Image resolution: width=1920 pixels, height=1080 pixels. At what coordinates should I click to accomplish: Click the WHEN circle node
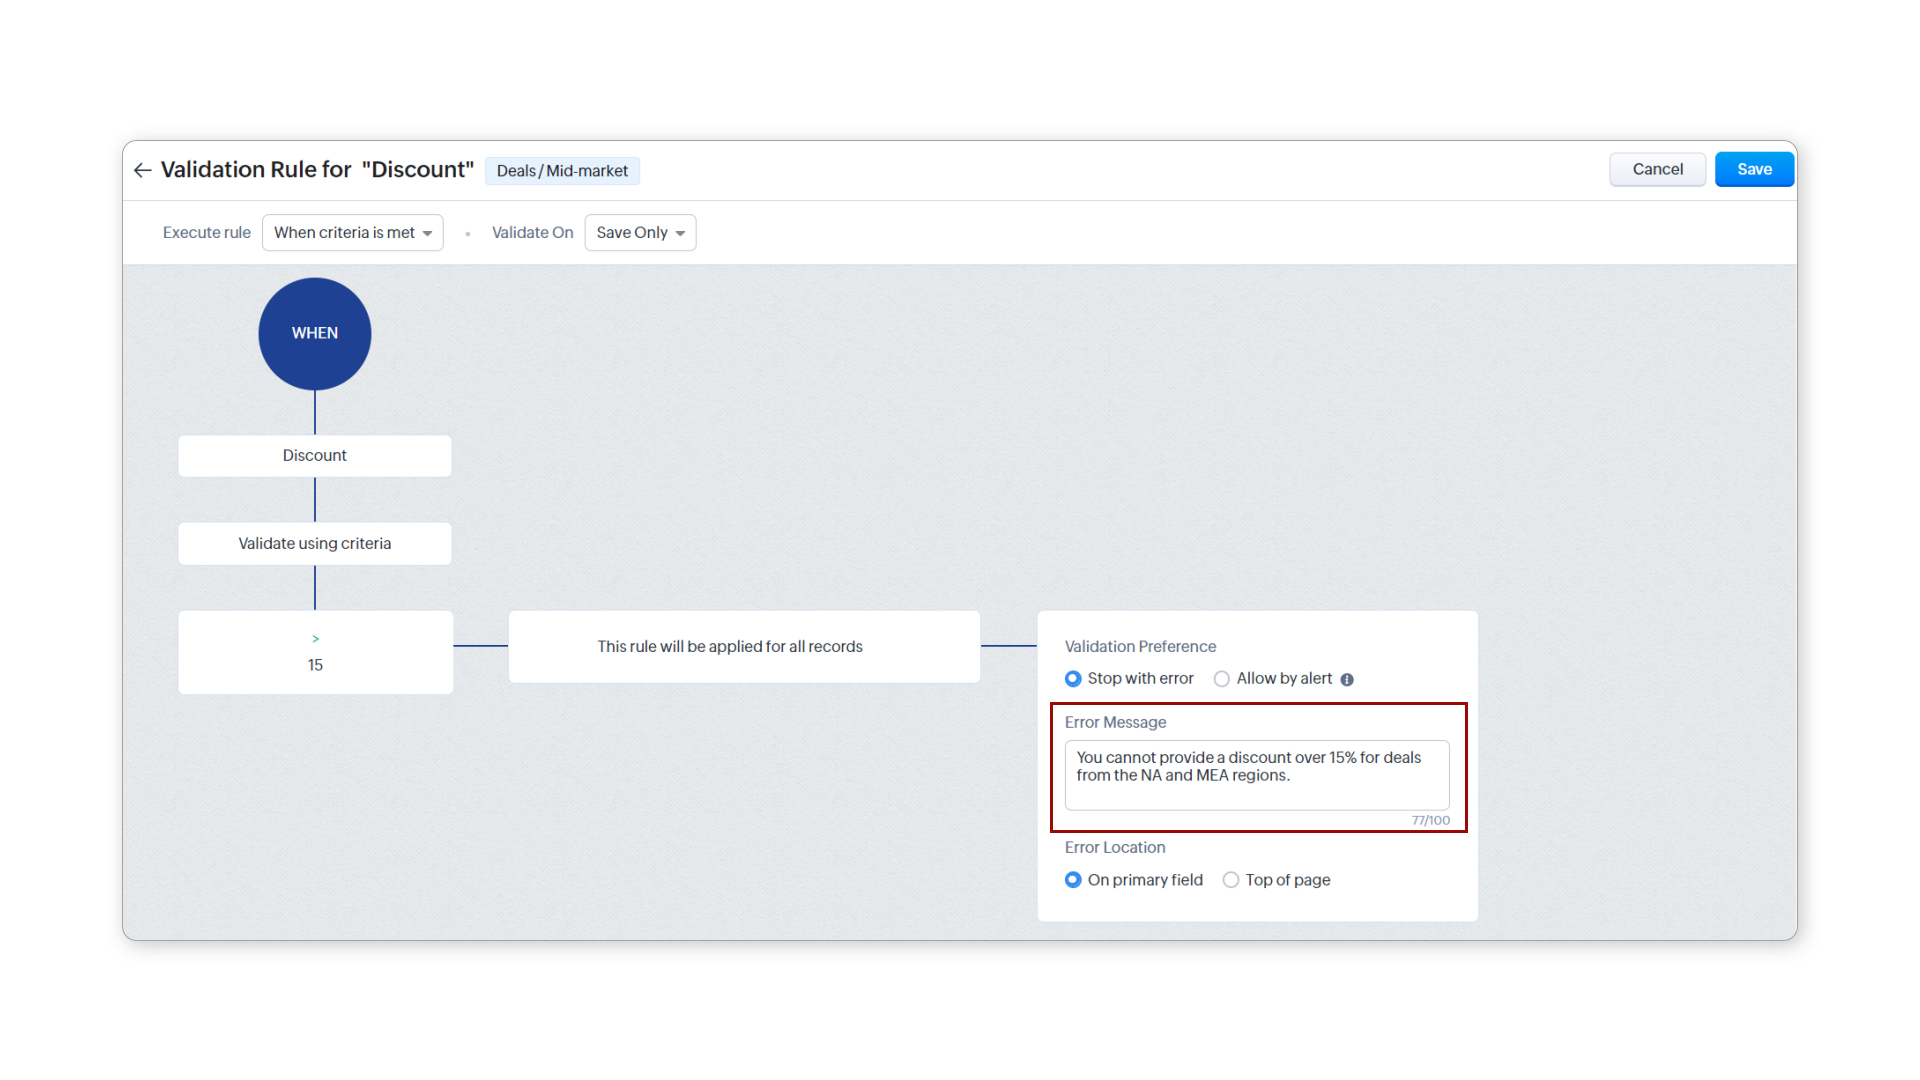(315, 333)
